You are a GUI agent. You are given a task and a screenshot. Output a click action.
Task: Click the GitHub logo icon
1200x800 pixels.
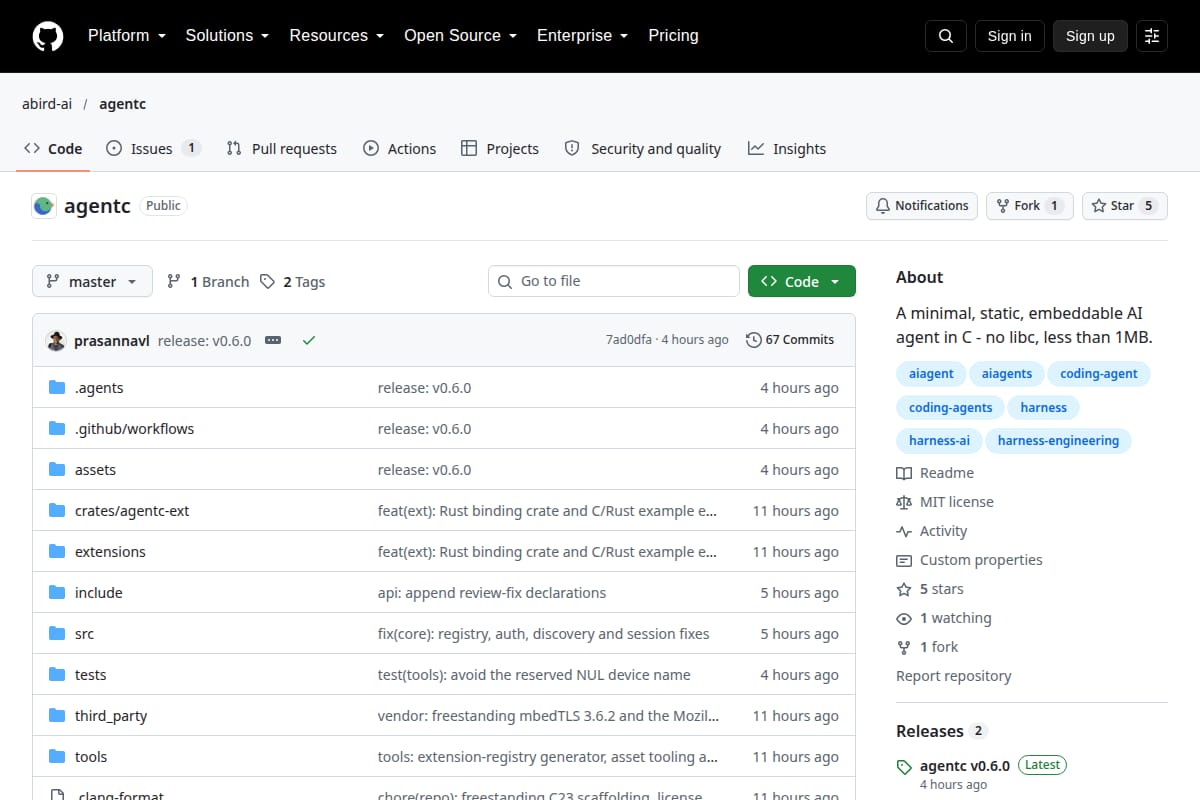point(48,36)
